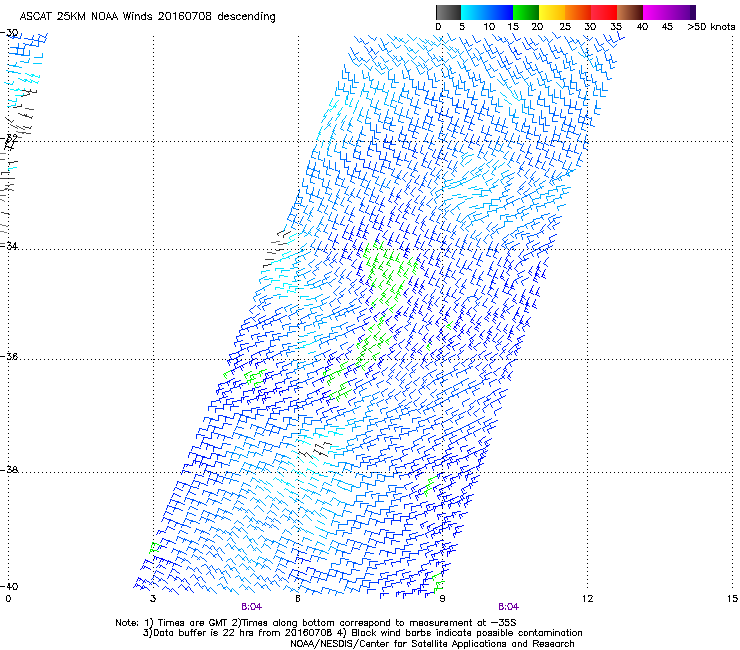Click the green 15-20 knots color segment
Image resolution: width=740 pixels, height=650 pixels.
click(x=526, y=12)
